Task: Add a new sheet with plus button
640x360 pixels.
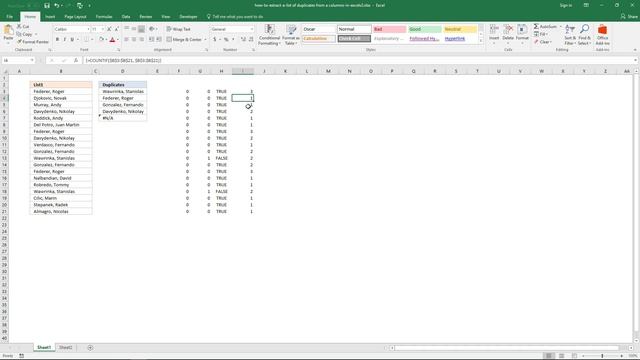Action: 90,348
